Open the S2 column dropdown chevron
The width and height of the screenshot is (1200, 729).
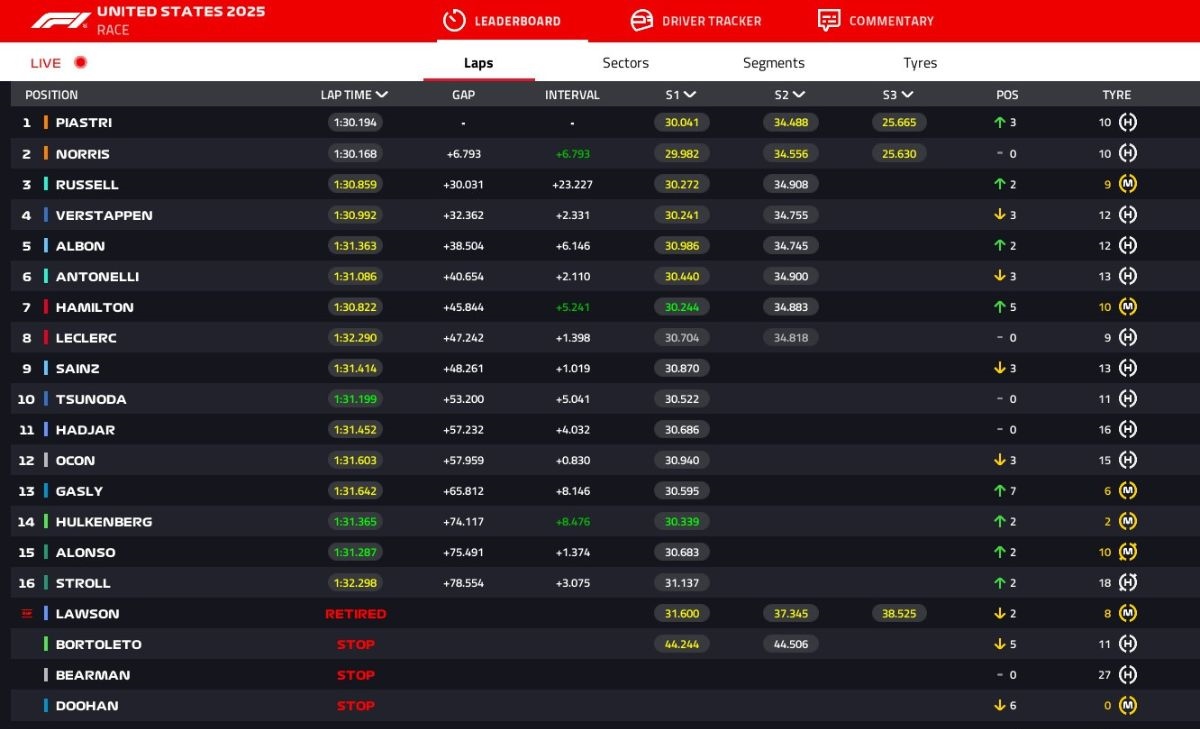(x=799, y=95)
